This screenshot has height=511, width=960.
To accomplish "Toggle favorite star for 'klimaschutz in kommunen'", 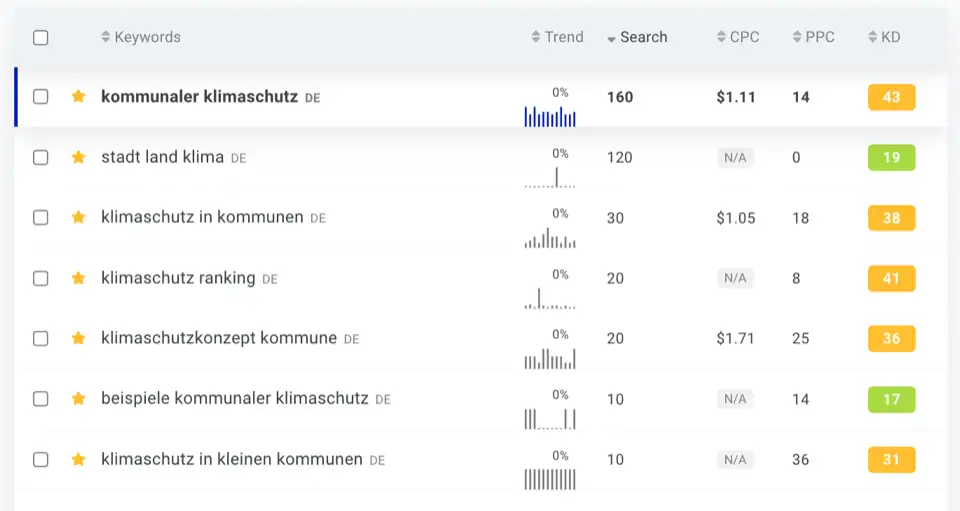I will pyautogui.click(x=78, y=217).
